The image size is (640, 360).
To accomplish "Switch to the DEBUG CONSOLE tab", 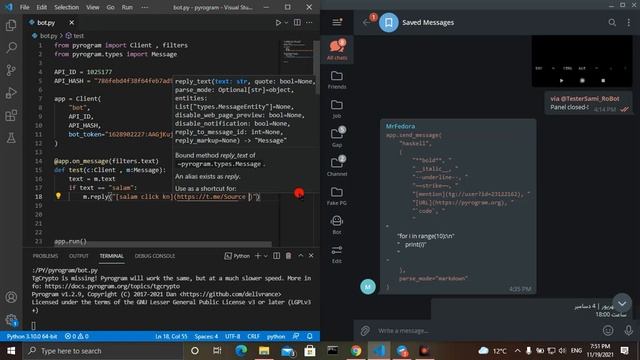I will click(155, 256).
